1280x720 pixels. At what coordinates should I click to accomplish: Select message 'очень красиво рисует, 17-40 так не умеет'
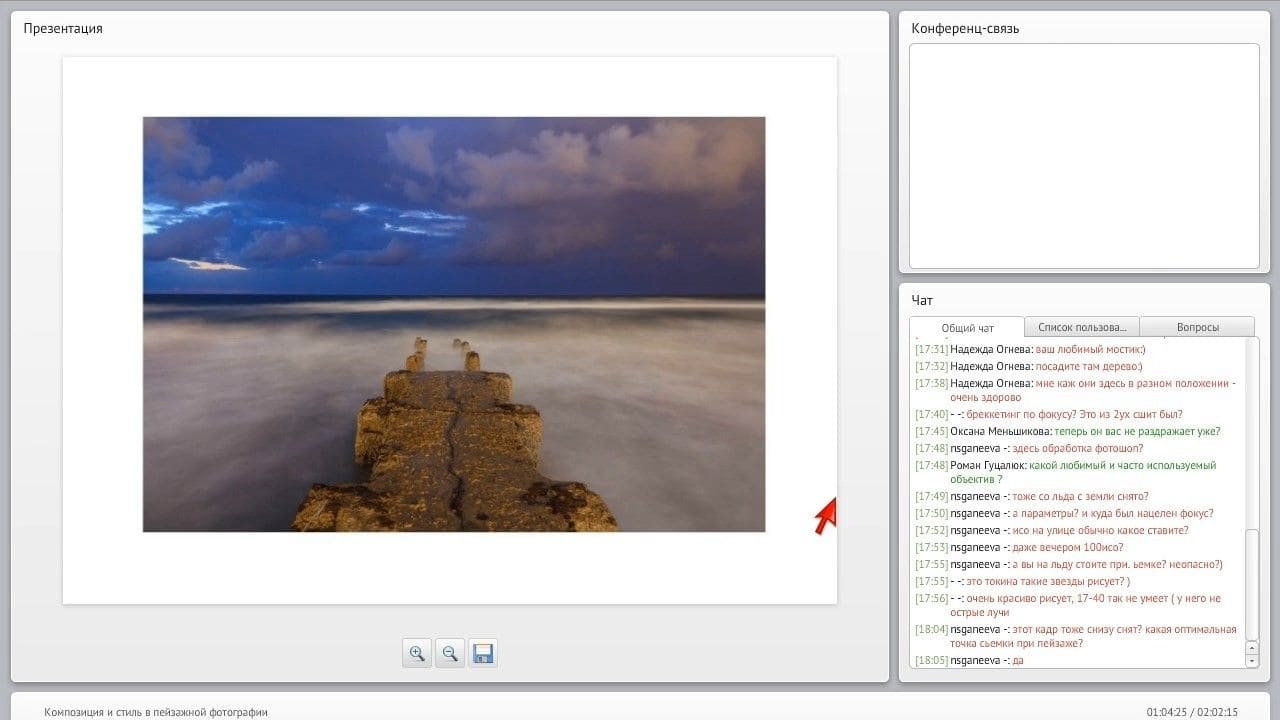click(1074, 598)
